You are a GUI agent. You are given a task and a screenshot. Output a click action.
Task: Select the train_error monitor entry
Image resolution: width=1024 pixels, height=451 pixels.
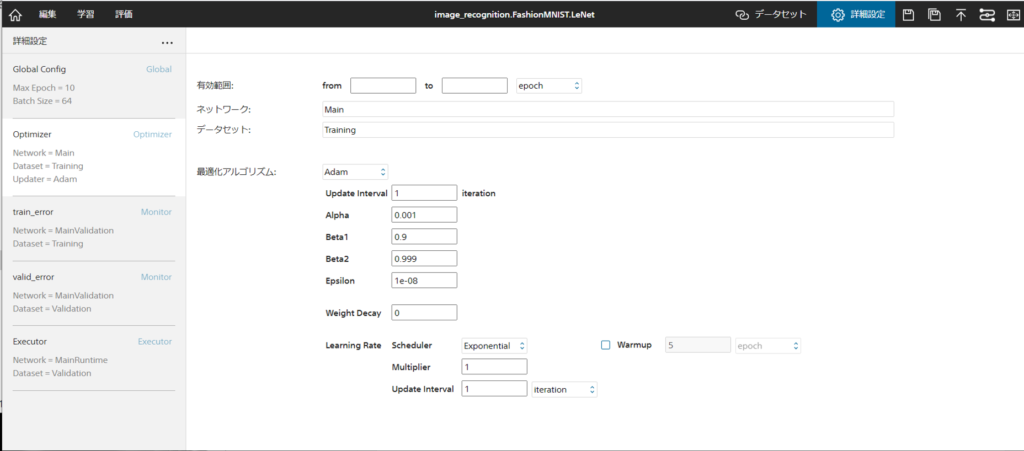(92, 227)
